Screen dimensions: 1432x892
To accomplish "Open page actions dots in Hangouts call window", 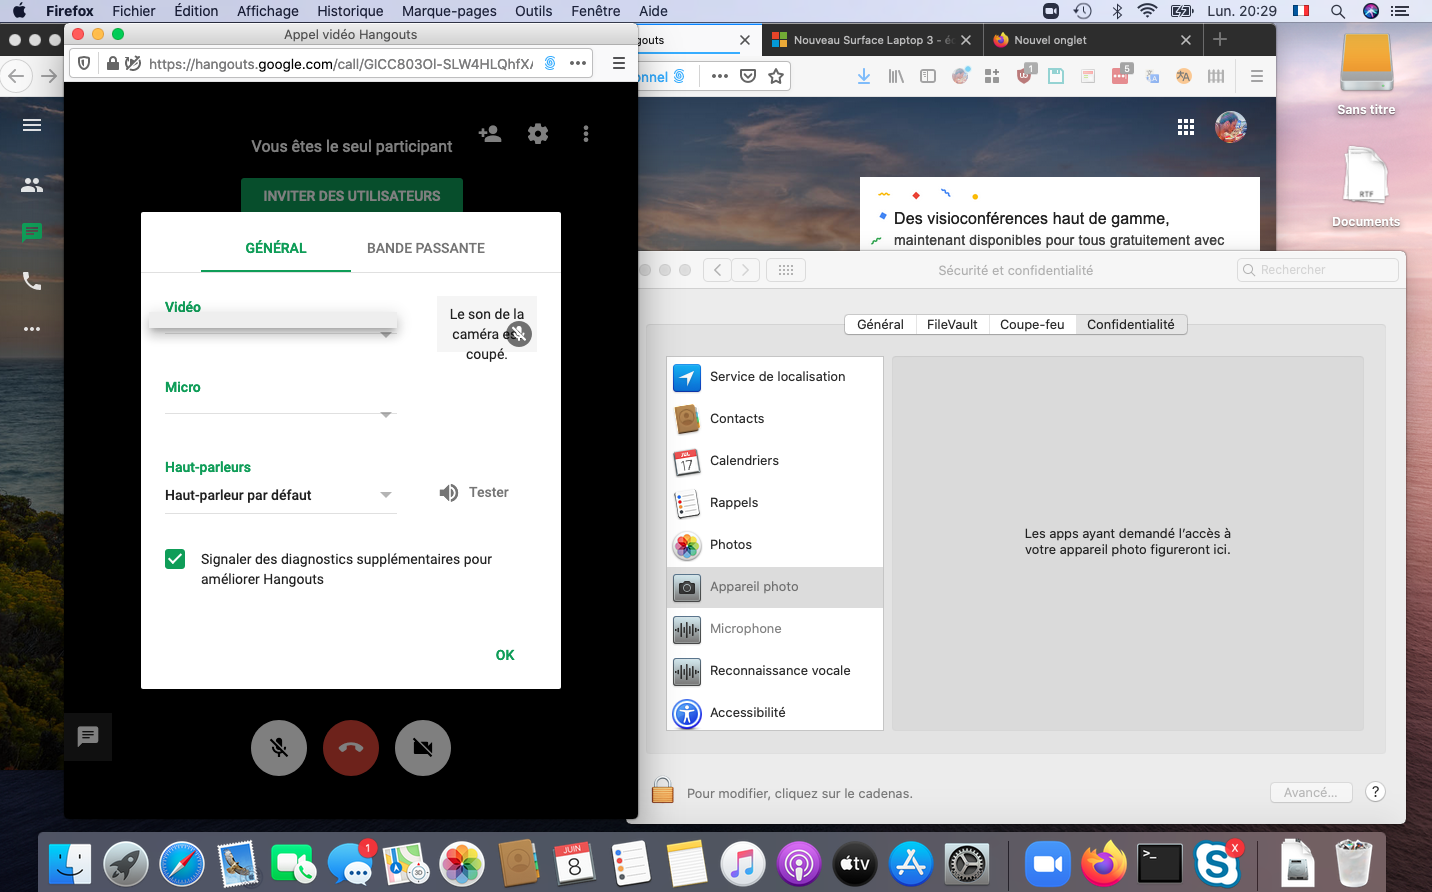I will pyautogui.click(x=578, y=63).
